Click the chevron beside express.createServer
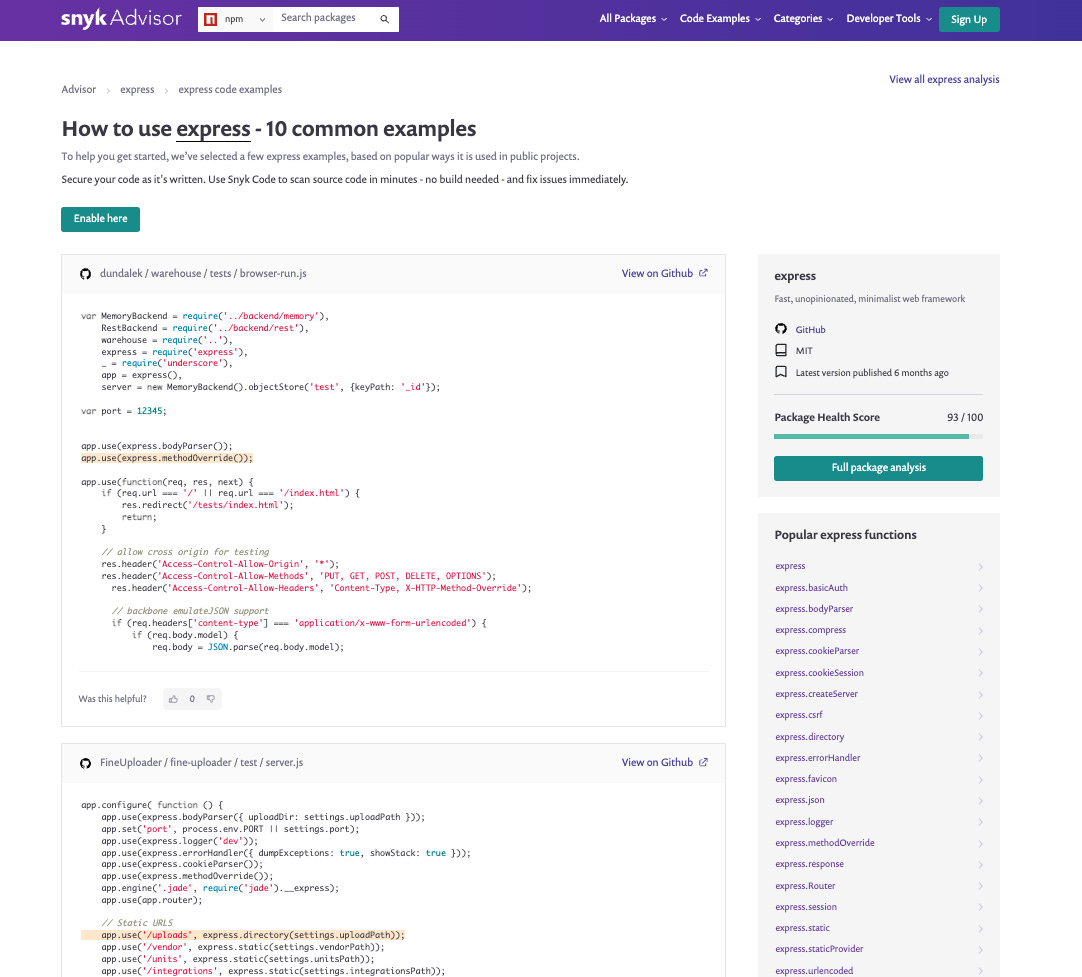1082x977 pixels. pos(981,694)
